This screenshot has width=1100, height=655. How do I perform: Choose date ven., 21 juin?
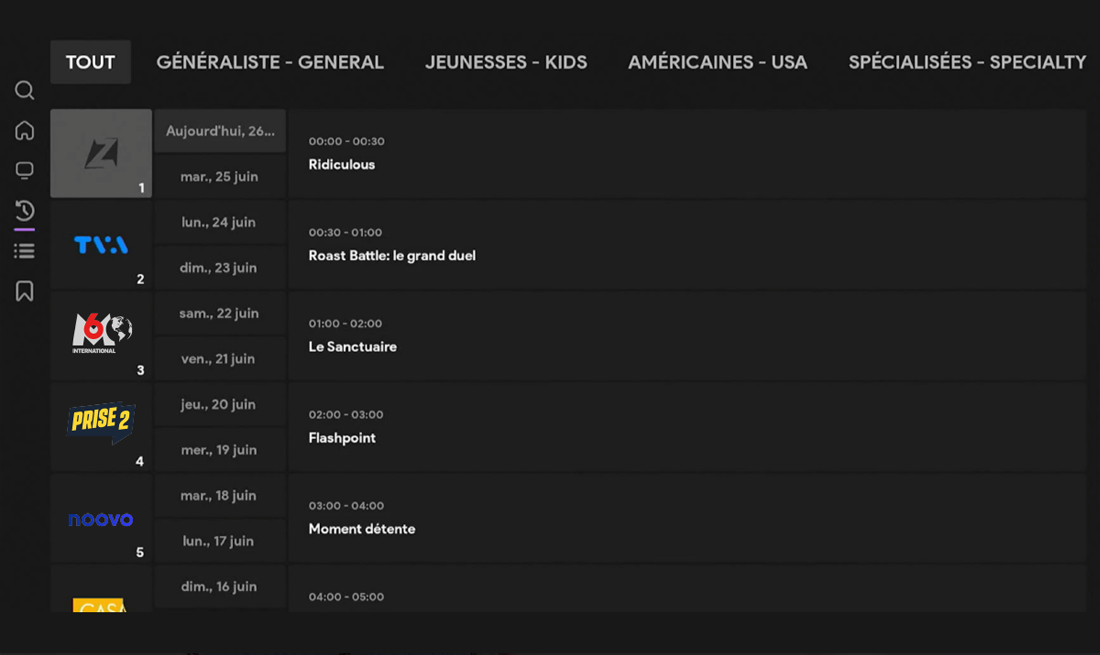point(220,358)
